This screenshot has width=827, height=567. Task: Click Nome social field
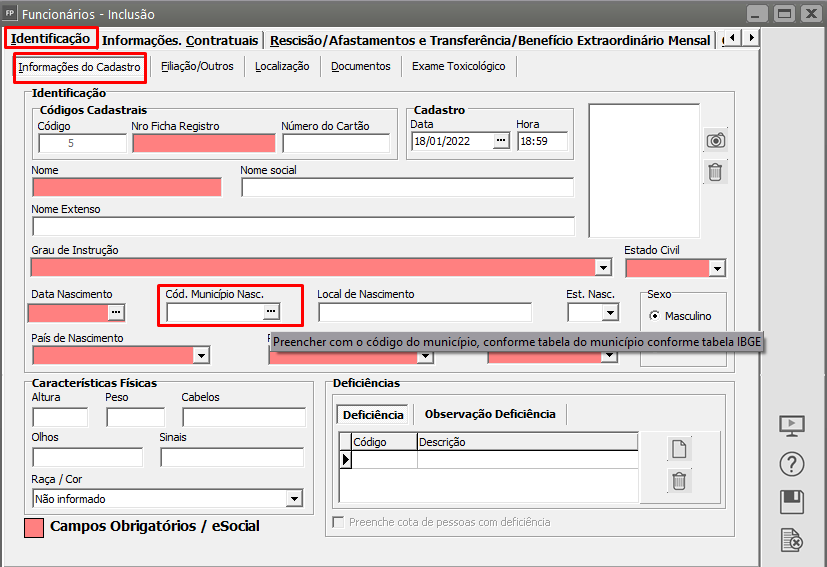coord(407,187)
